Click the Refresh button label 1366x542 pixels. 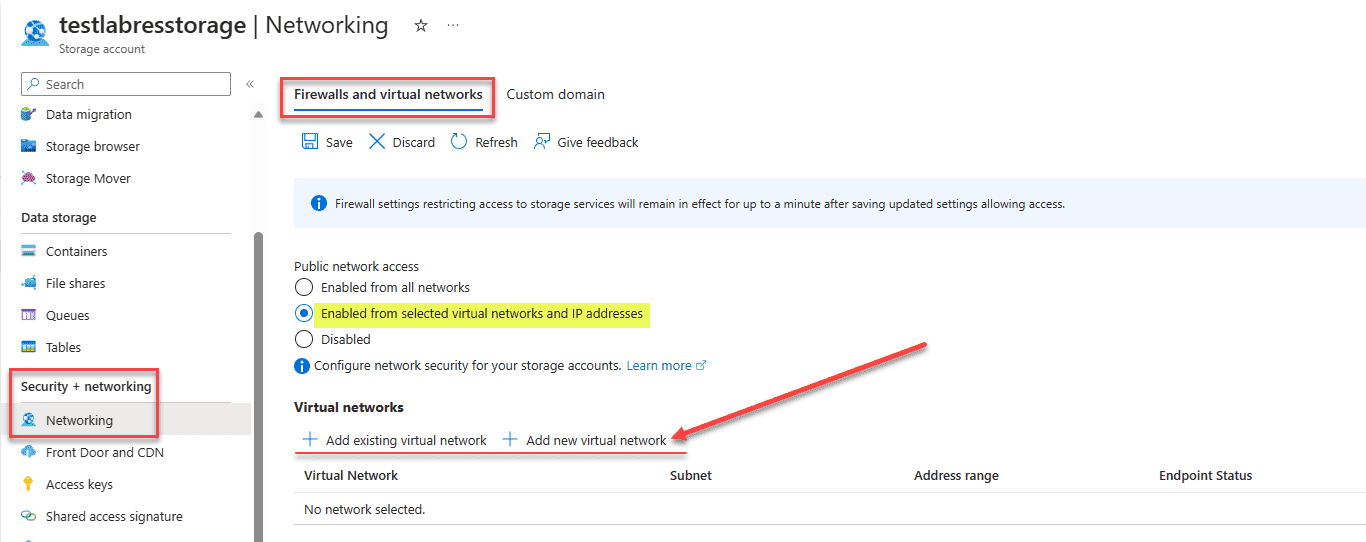click(x=496, y=143)
